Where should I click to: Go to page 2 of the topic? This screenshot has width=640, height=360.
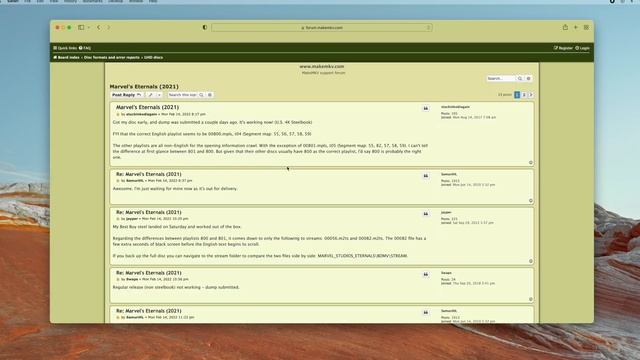point(524,95)
